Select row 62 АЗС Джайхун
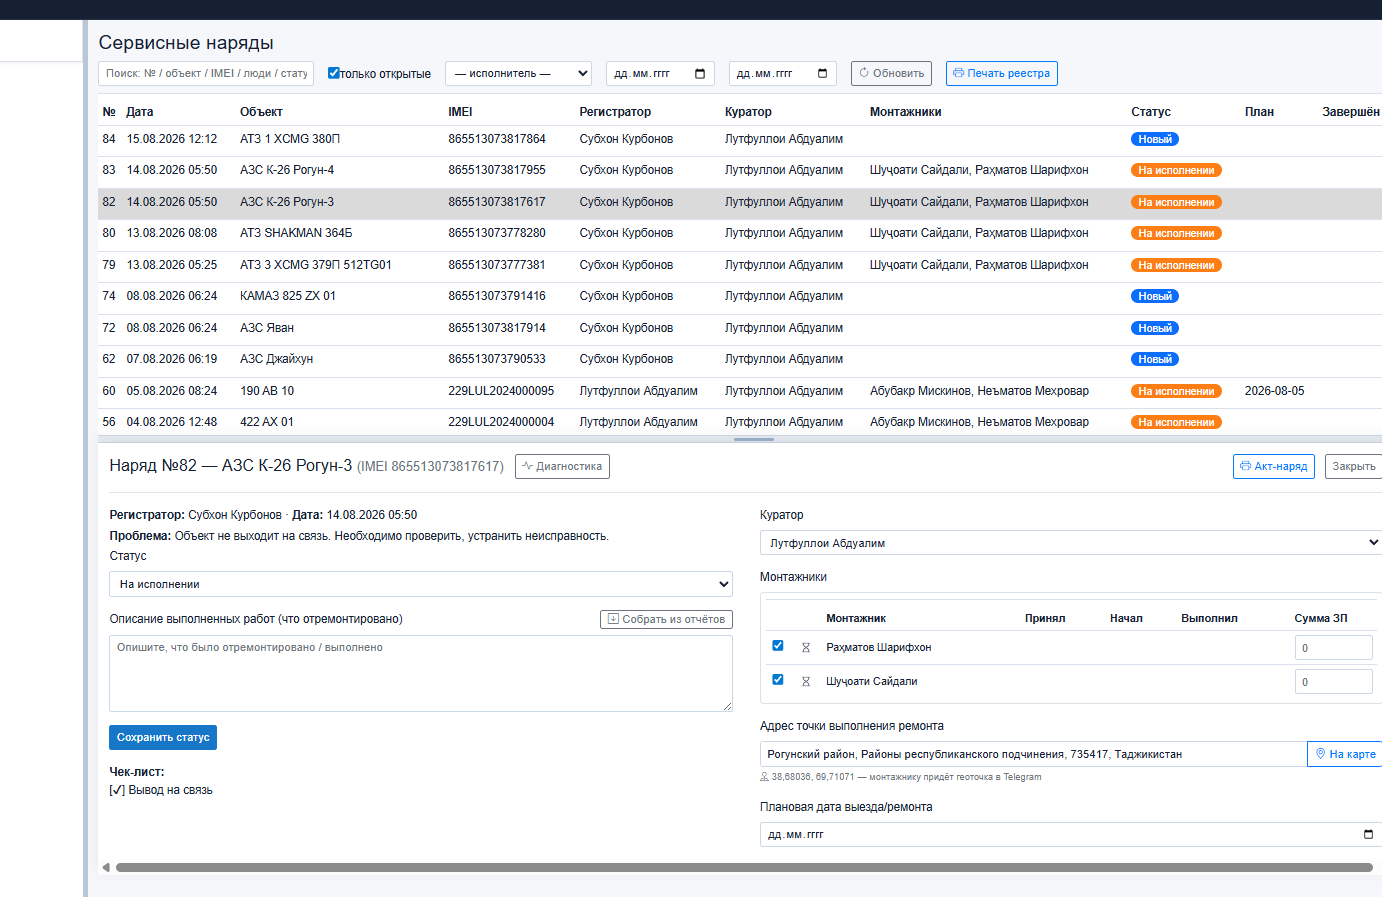1382x897 pixels. click(x=740, y=360)
